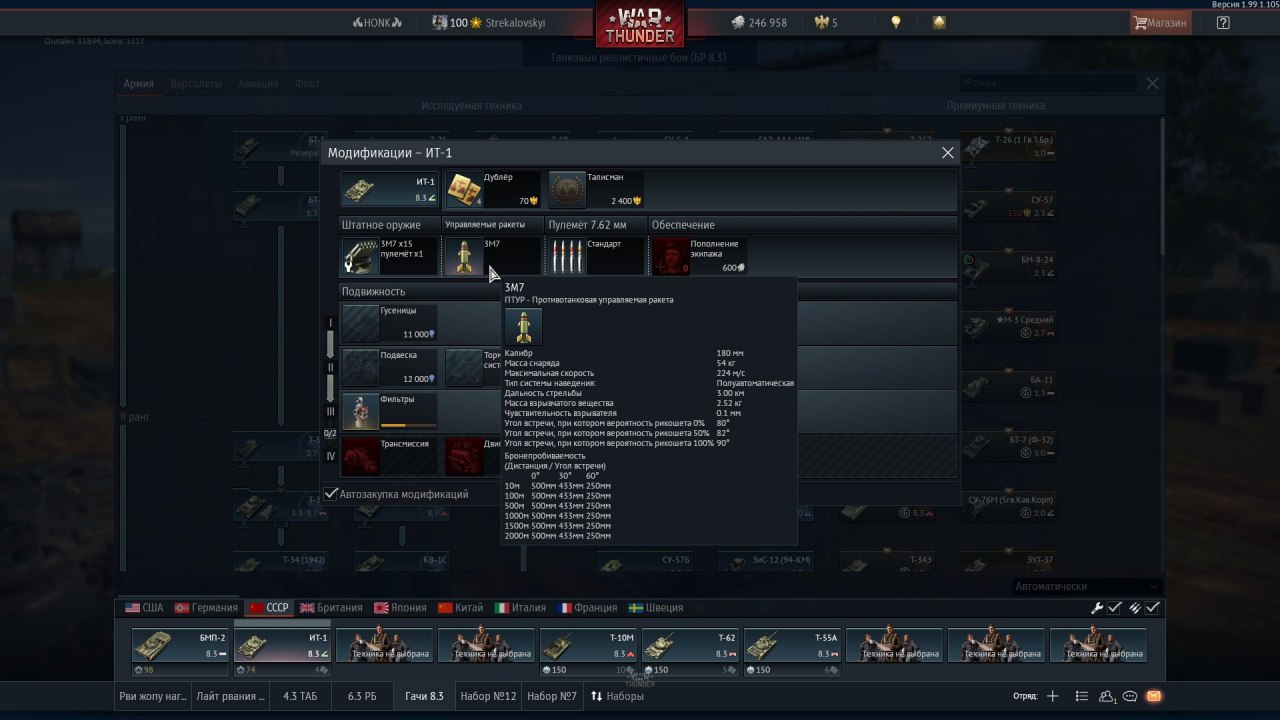1280x720 pixels.
Task: Click the wrench repair toggle icon
Action: coord(1097,608)
